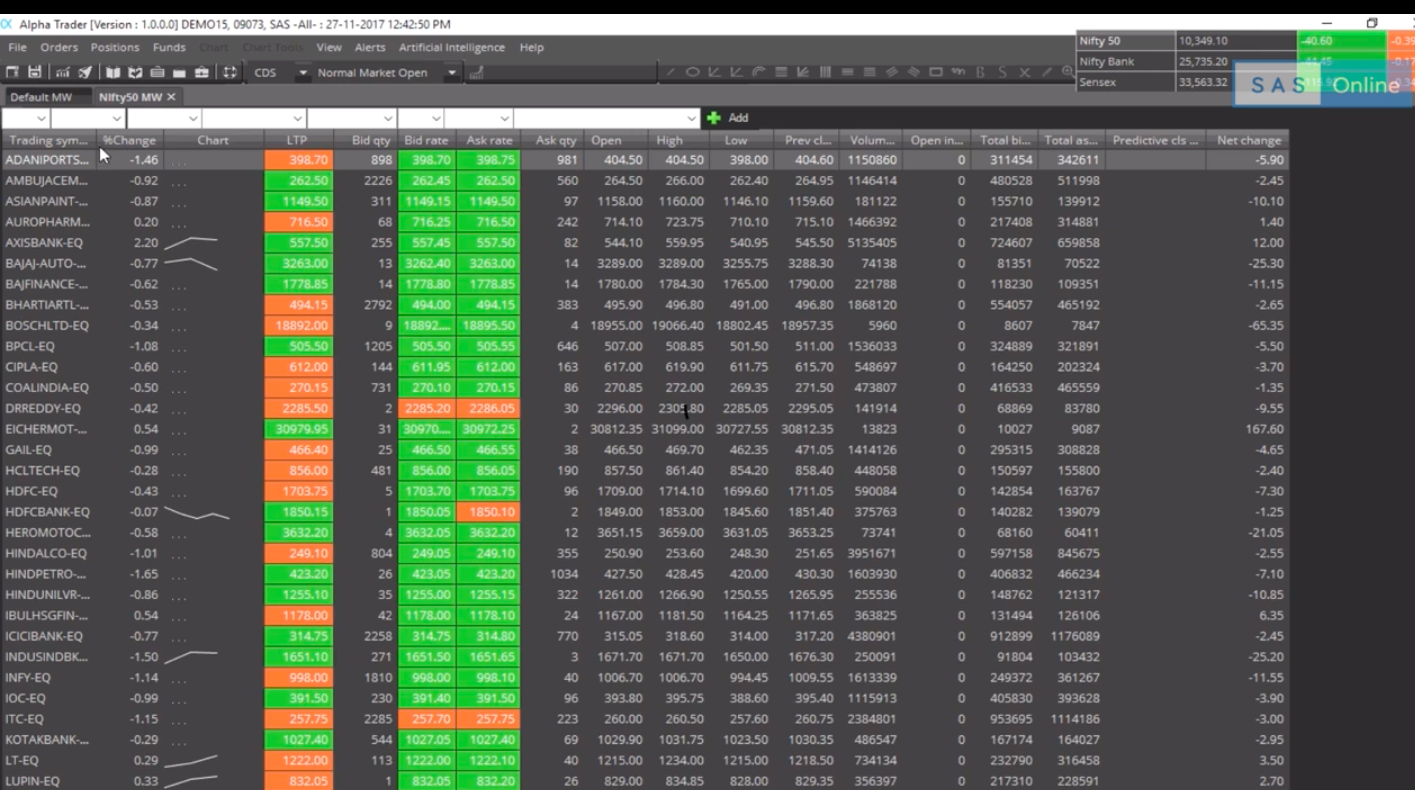Open the AXISBANK-EQ sparkline chart
The image size is (1415, 790).
(x=191, y=242)
